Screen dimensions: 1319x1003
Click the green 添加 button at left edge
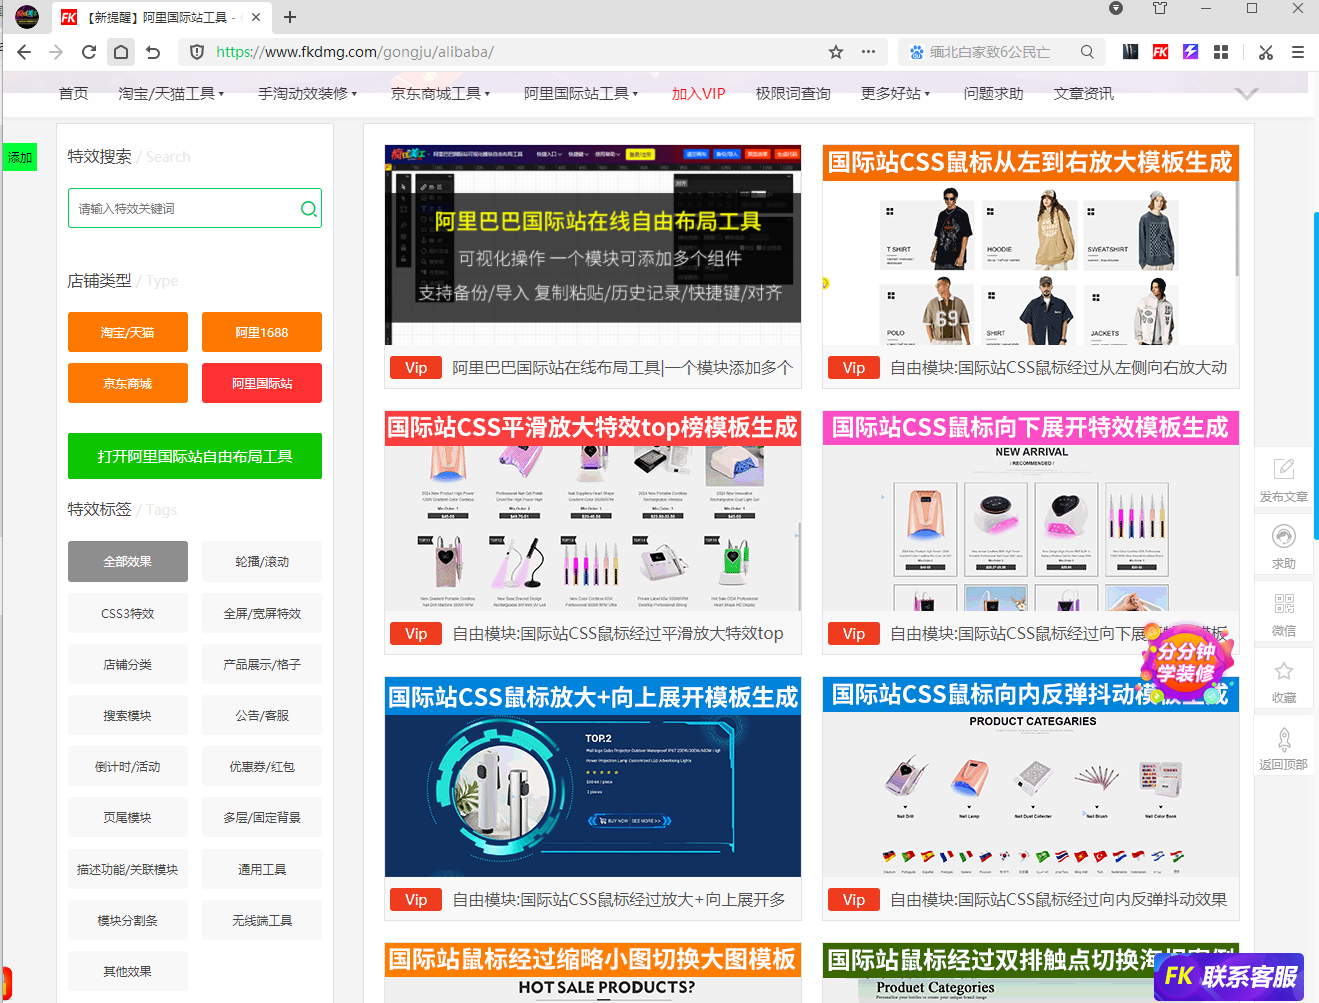(x=20, y=157)
